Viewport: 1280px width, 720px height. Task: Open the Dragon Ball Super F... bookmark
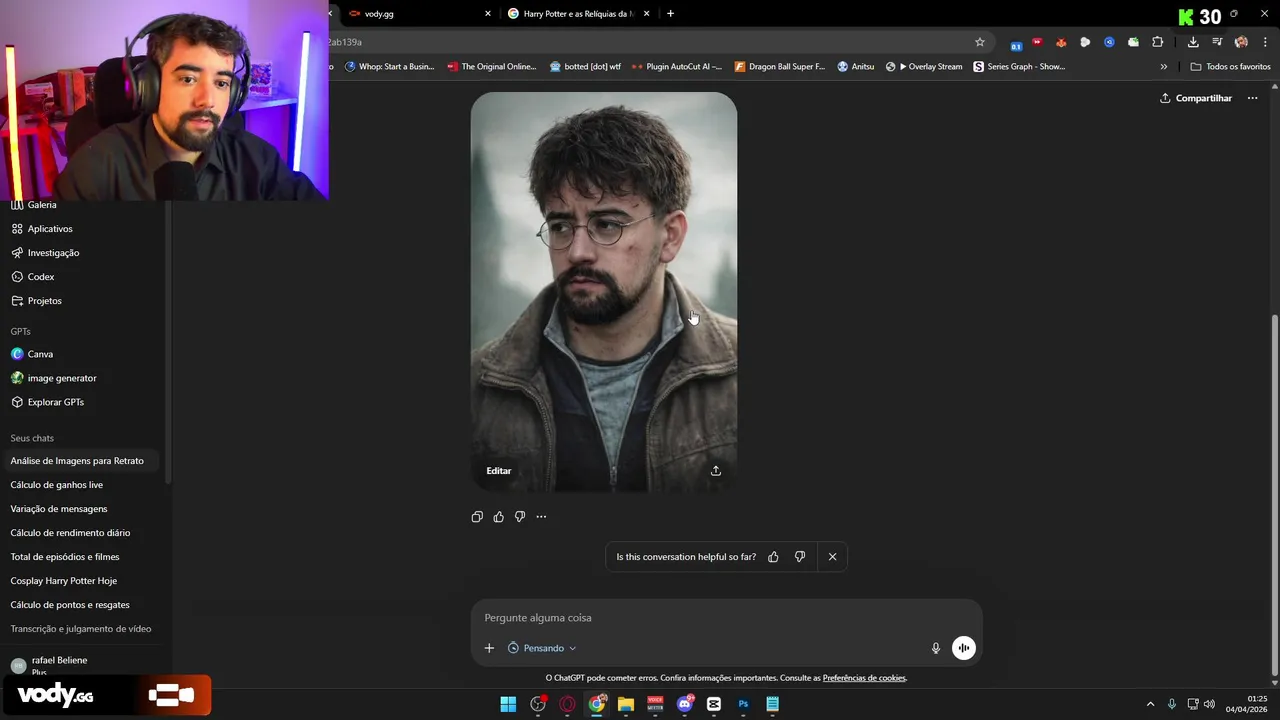[780, 67]
